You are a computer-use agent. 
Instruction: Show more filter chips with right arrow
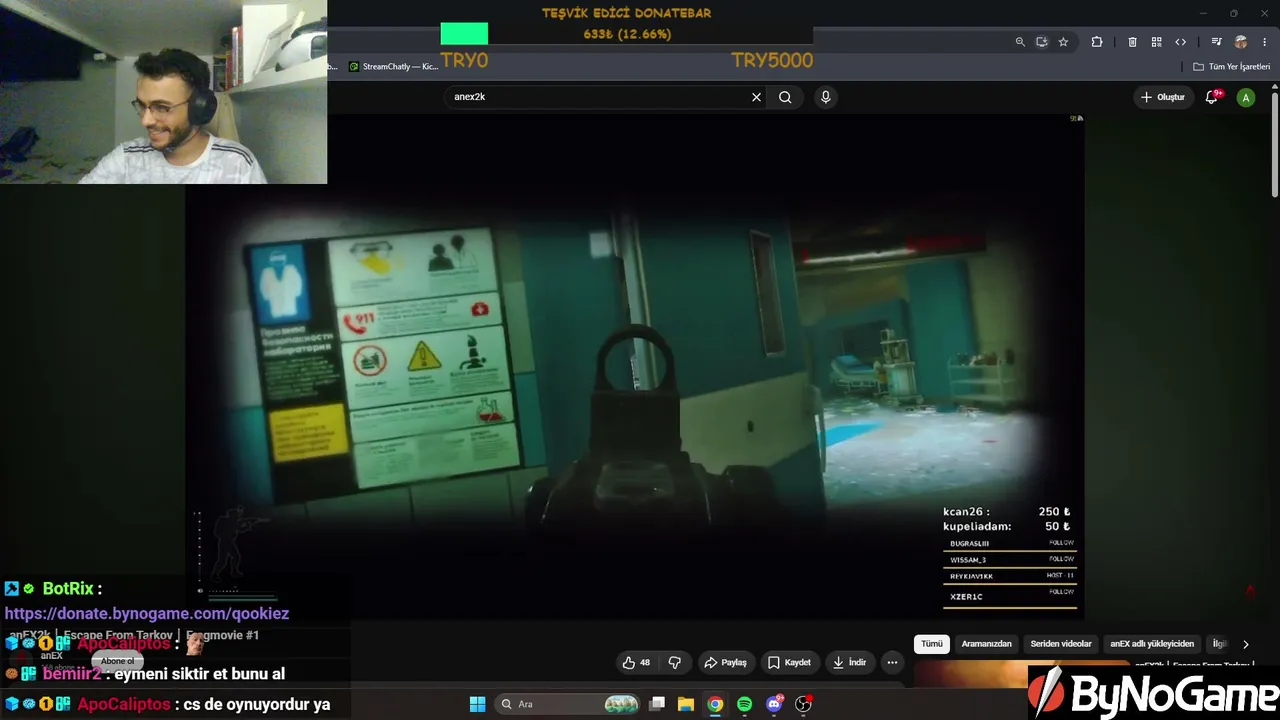pos(1245,644)
